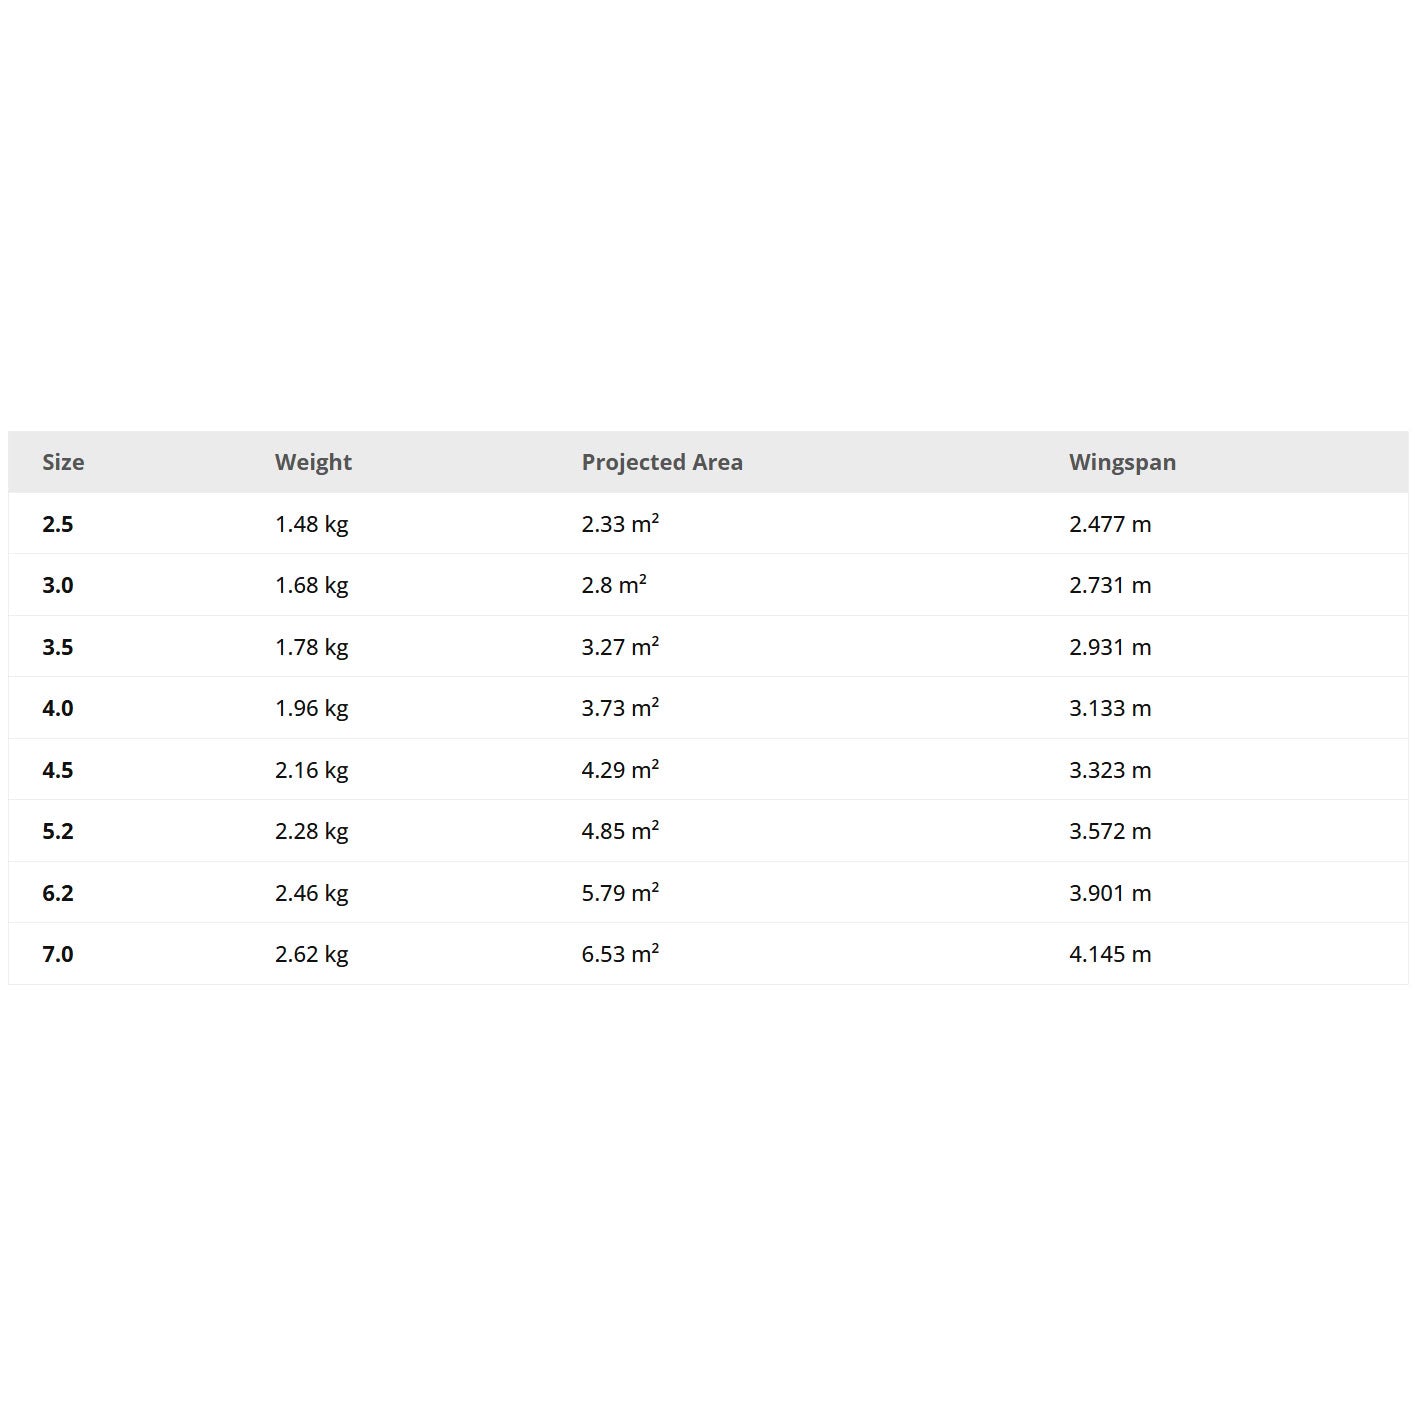
Task: Select the size 5.2 row label
Action: 58,831
